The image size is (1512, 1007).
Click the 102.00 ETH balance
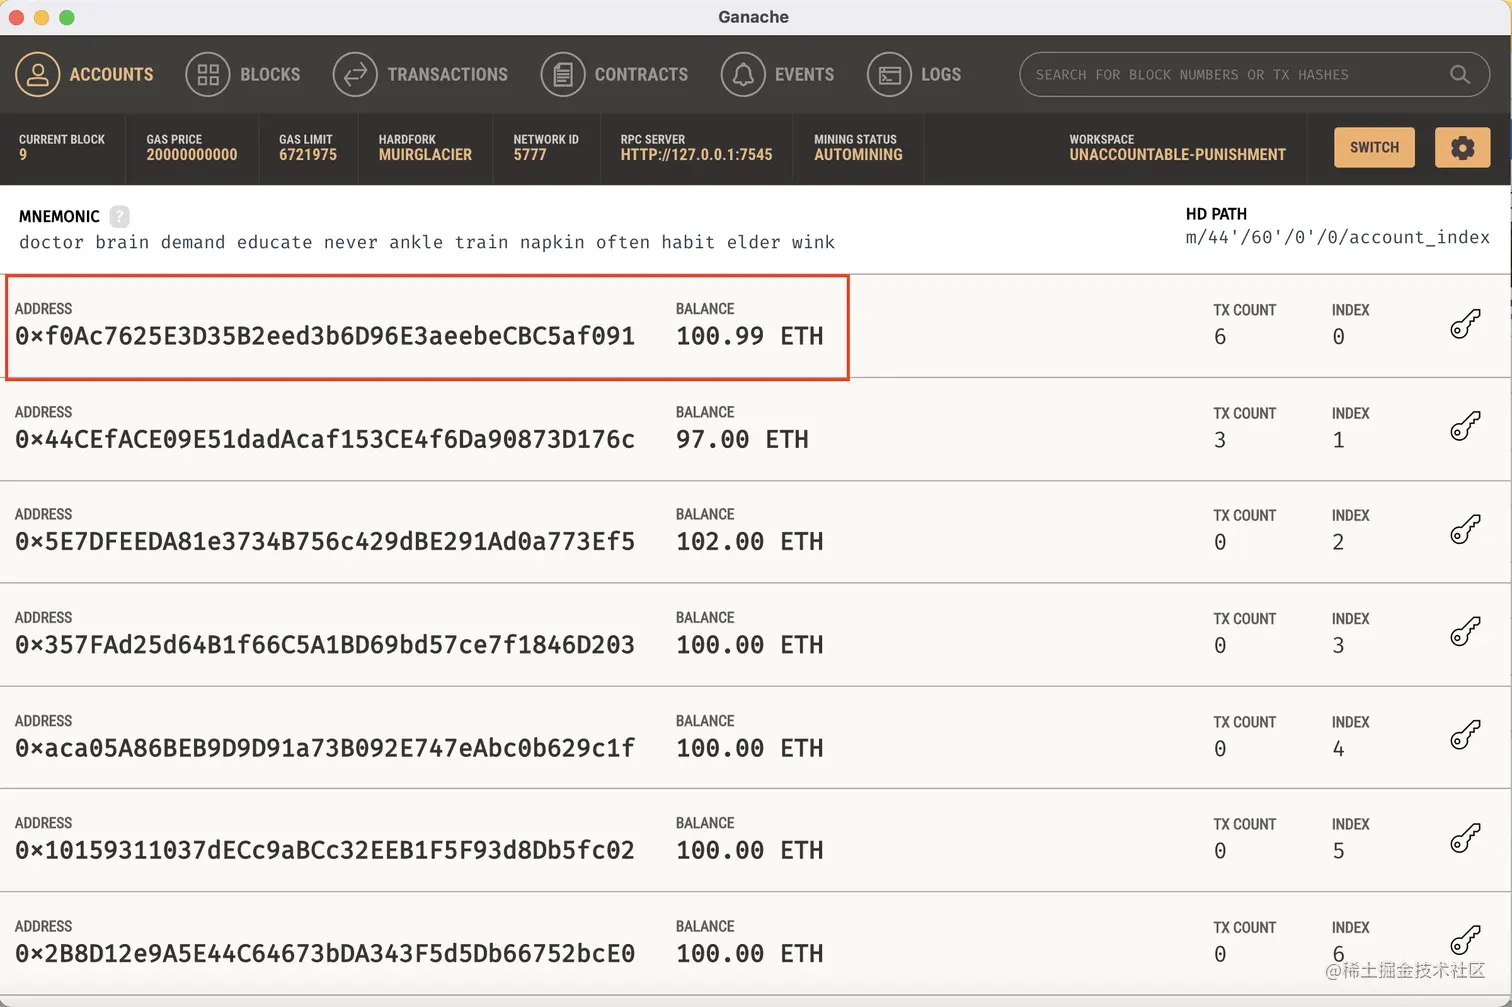tap(750, 541)
